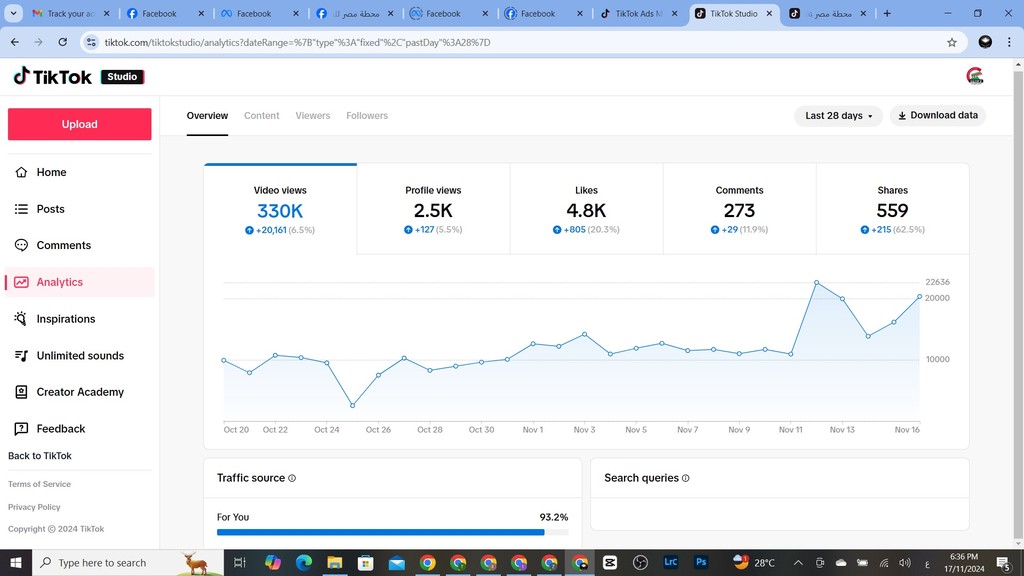Screen dimensions: 1024x576
Task: Click the Upload button
Action: [80, 124]
